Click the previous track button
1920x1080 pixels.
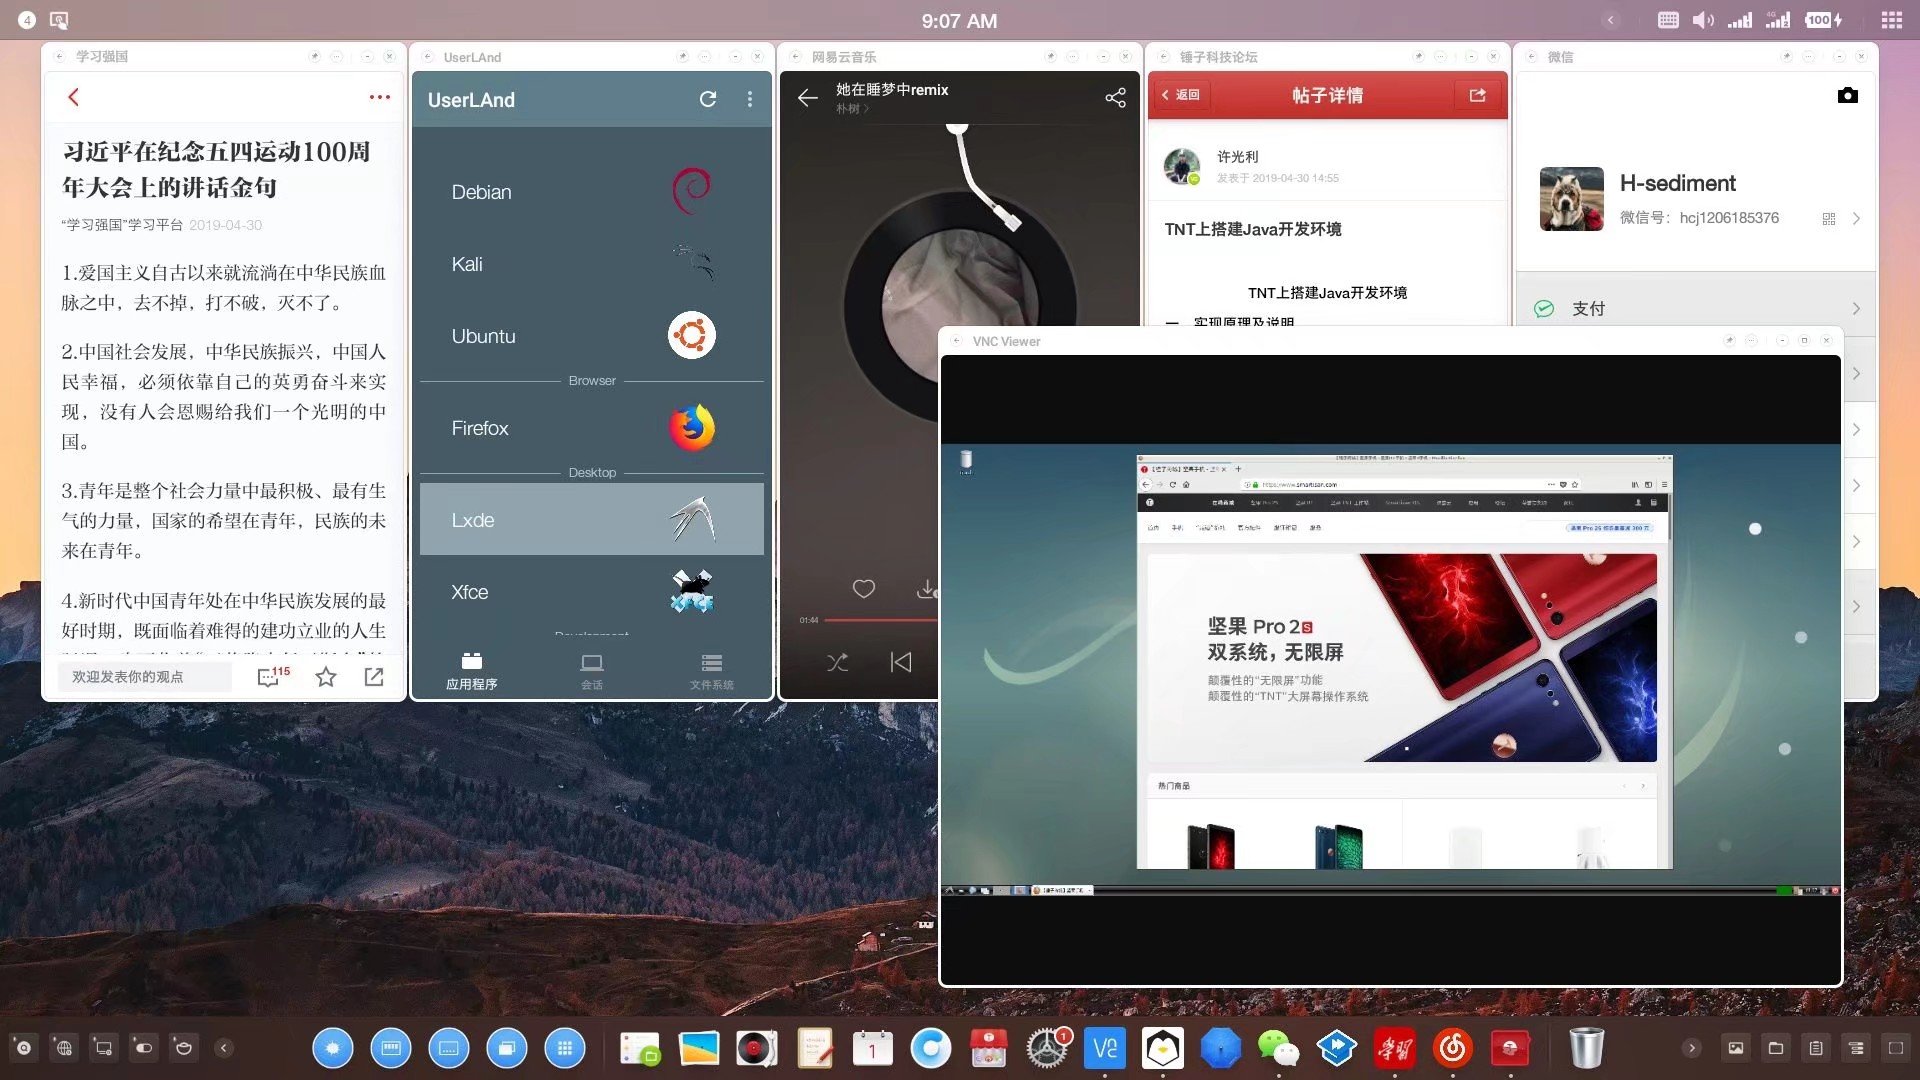click(x=900, y=662)
